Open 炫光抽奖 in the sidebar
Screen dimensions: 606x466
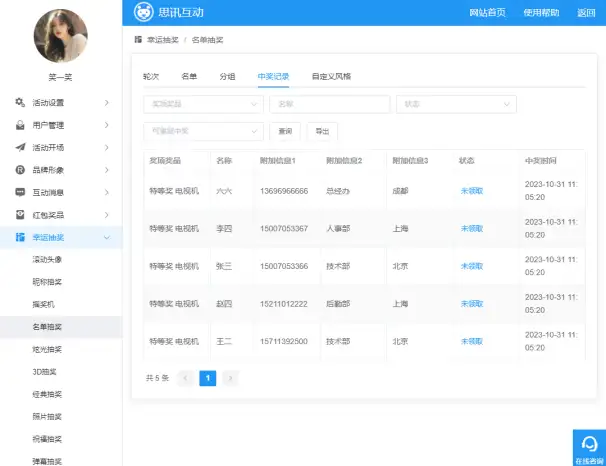tap(47, 349)
